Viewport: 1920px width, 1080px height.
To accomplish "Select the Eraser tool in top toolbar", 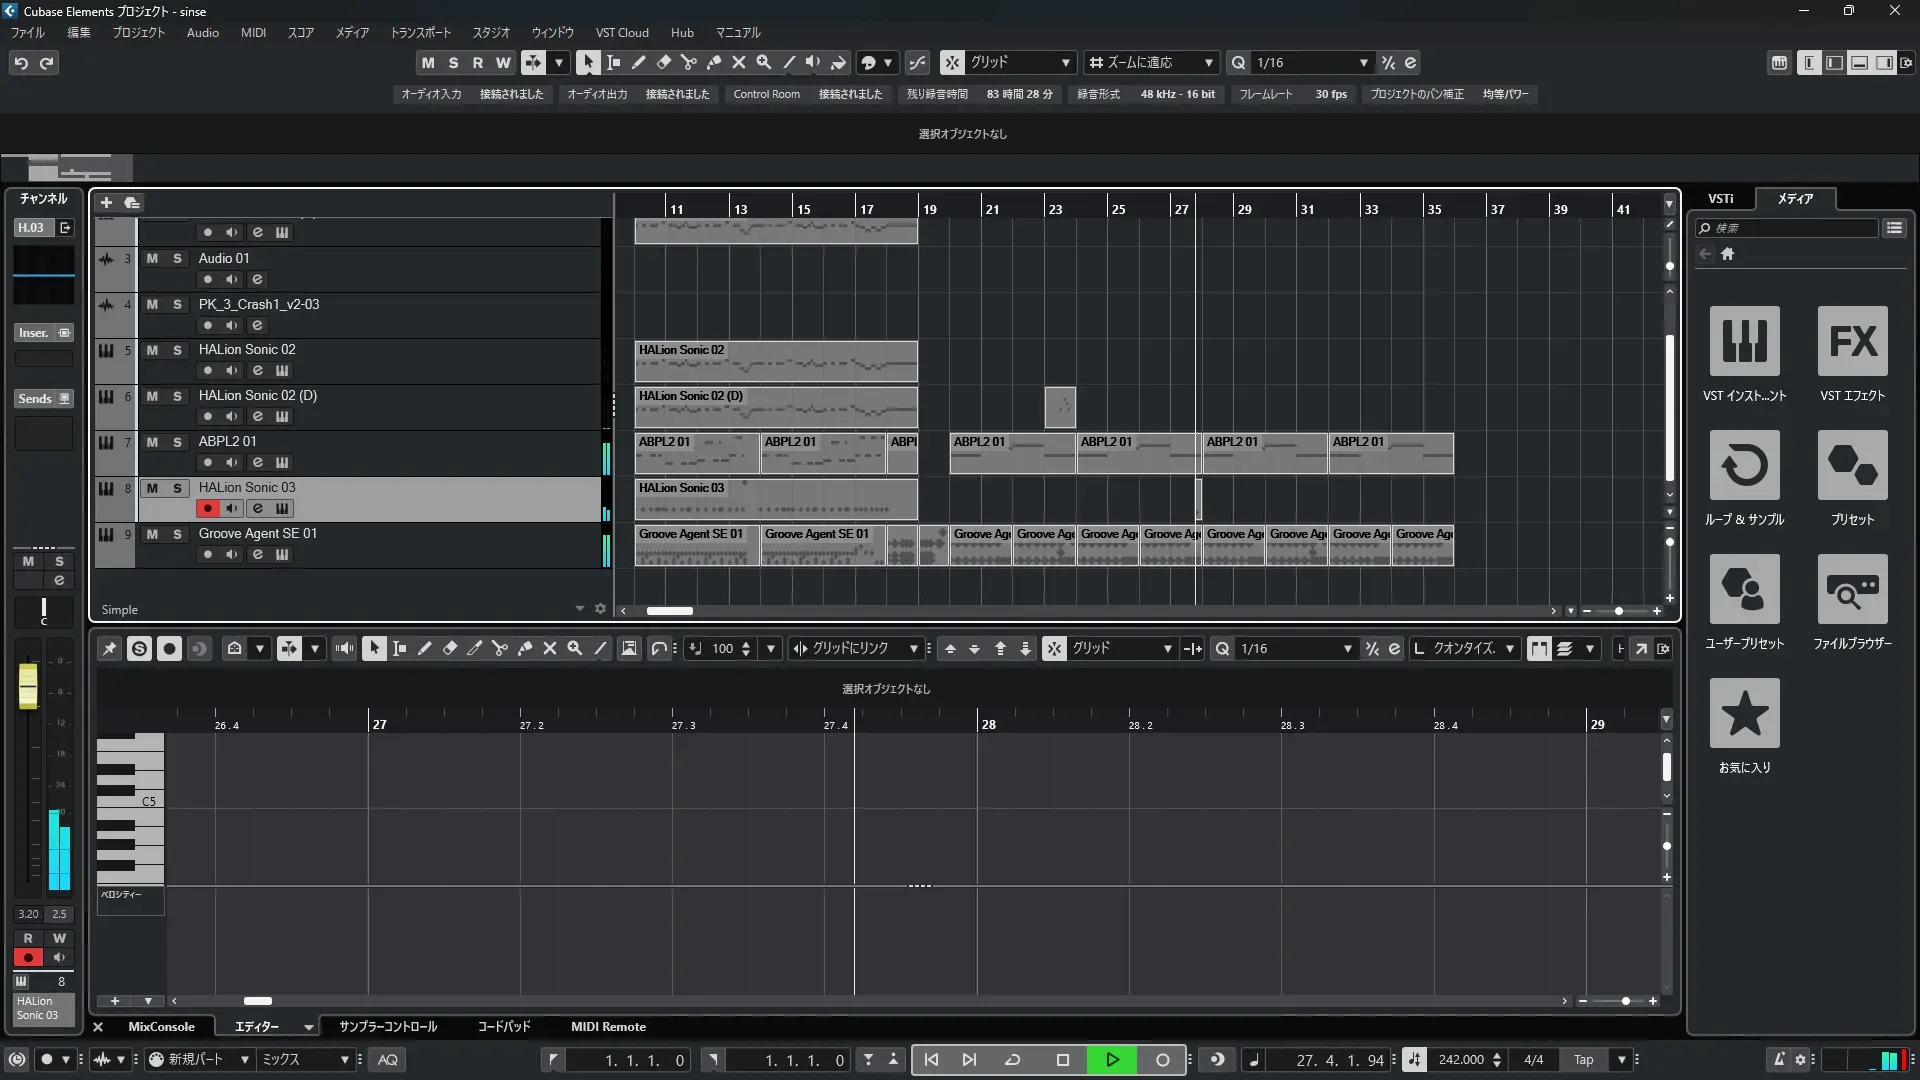I will coord(663,62).
